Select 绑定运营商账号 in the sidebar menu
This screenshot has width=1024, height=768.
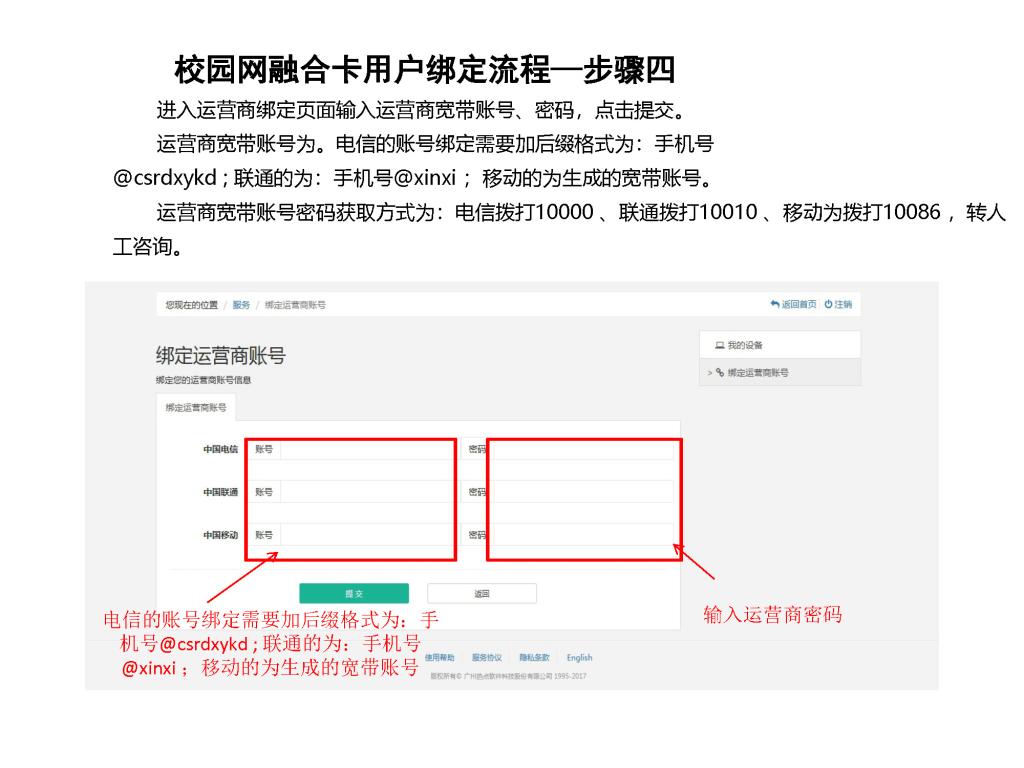(757, 372)
